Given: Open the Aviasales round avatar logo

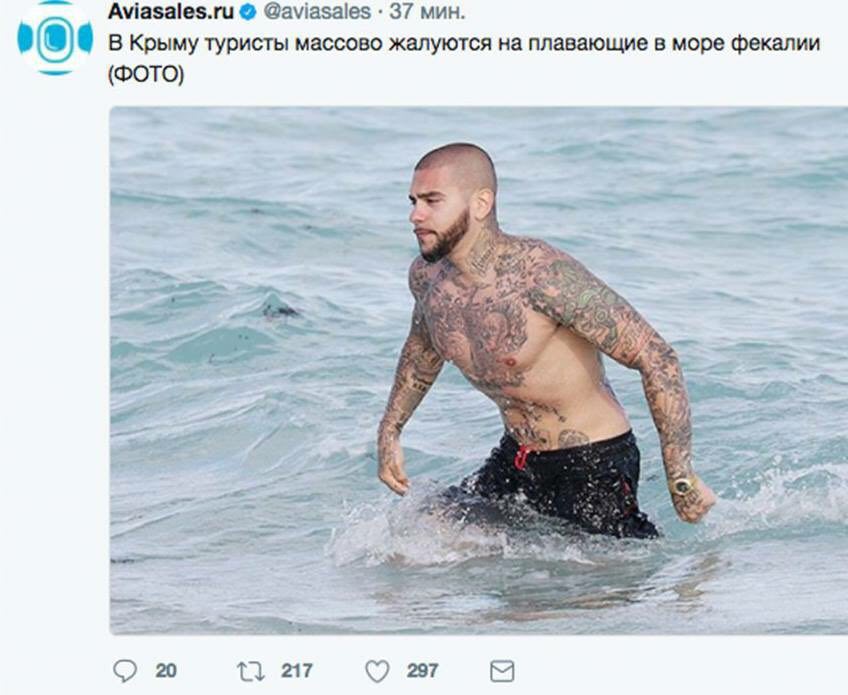Looking at the screenshot, I should click(x=55, y=39).
